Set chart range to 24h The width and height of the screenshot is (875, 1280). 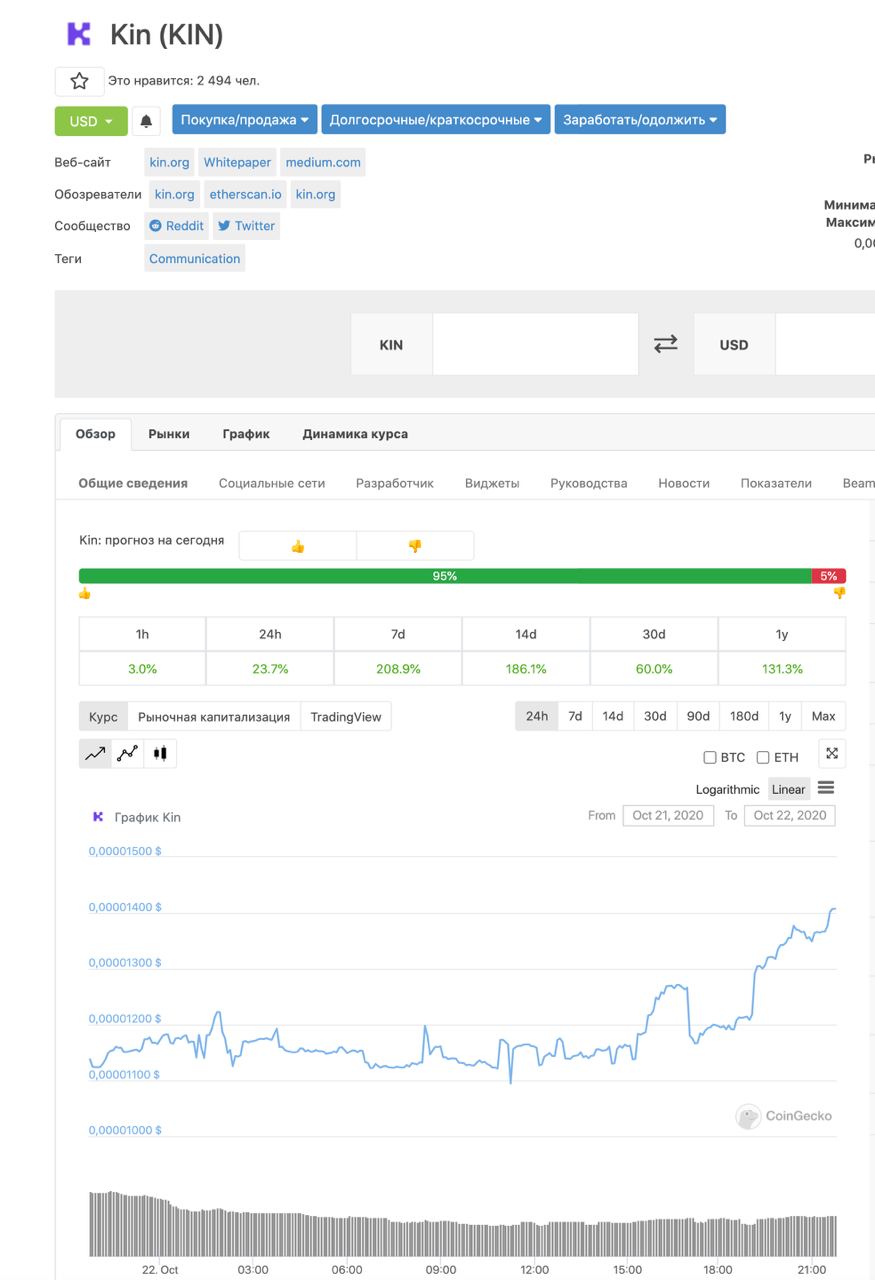[x=537, y=716]
